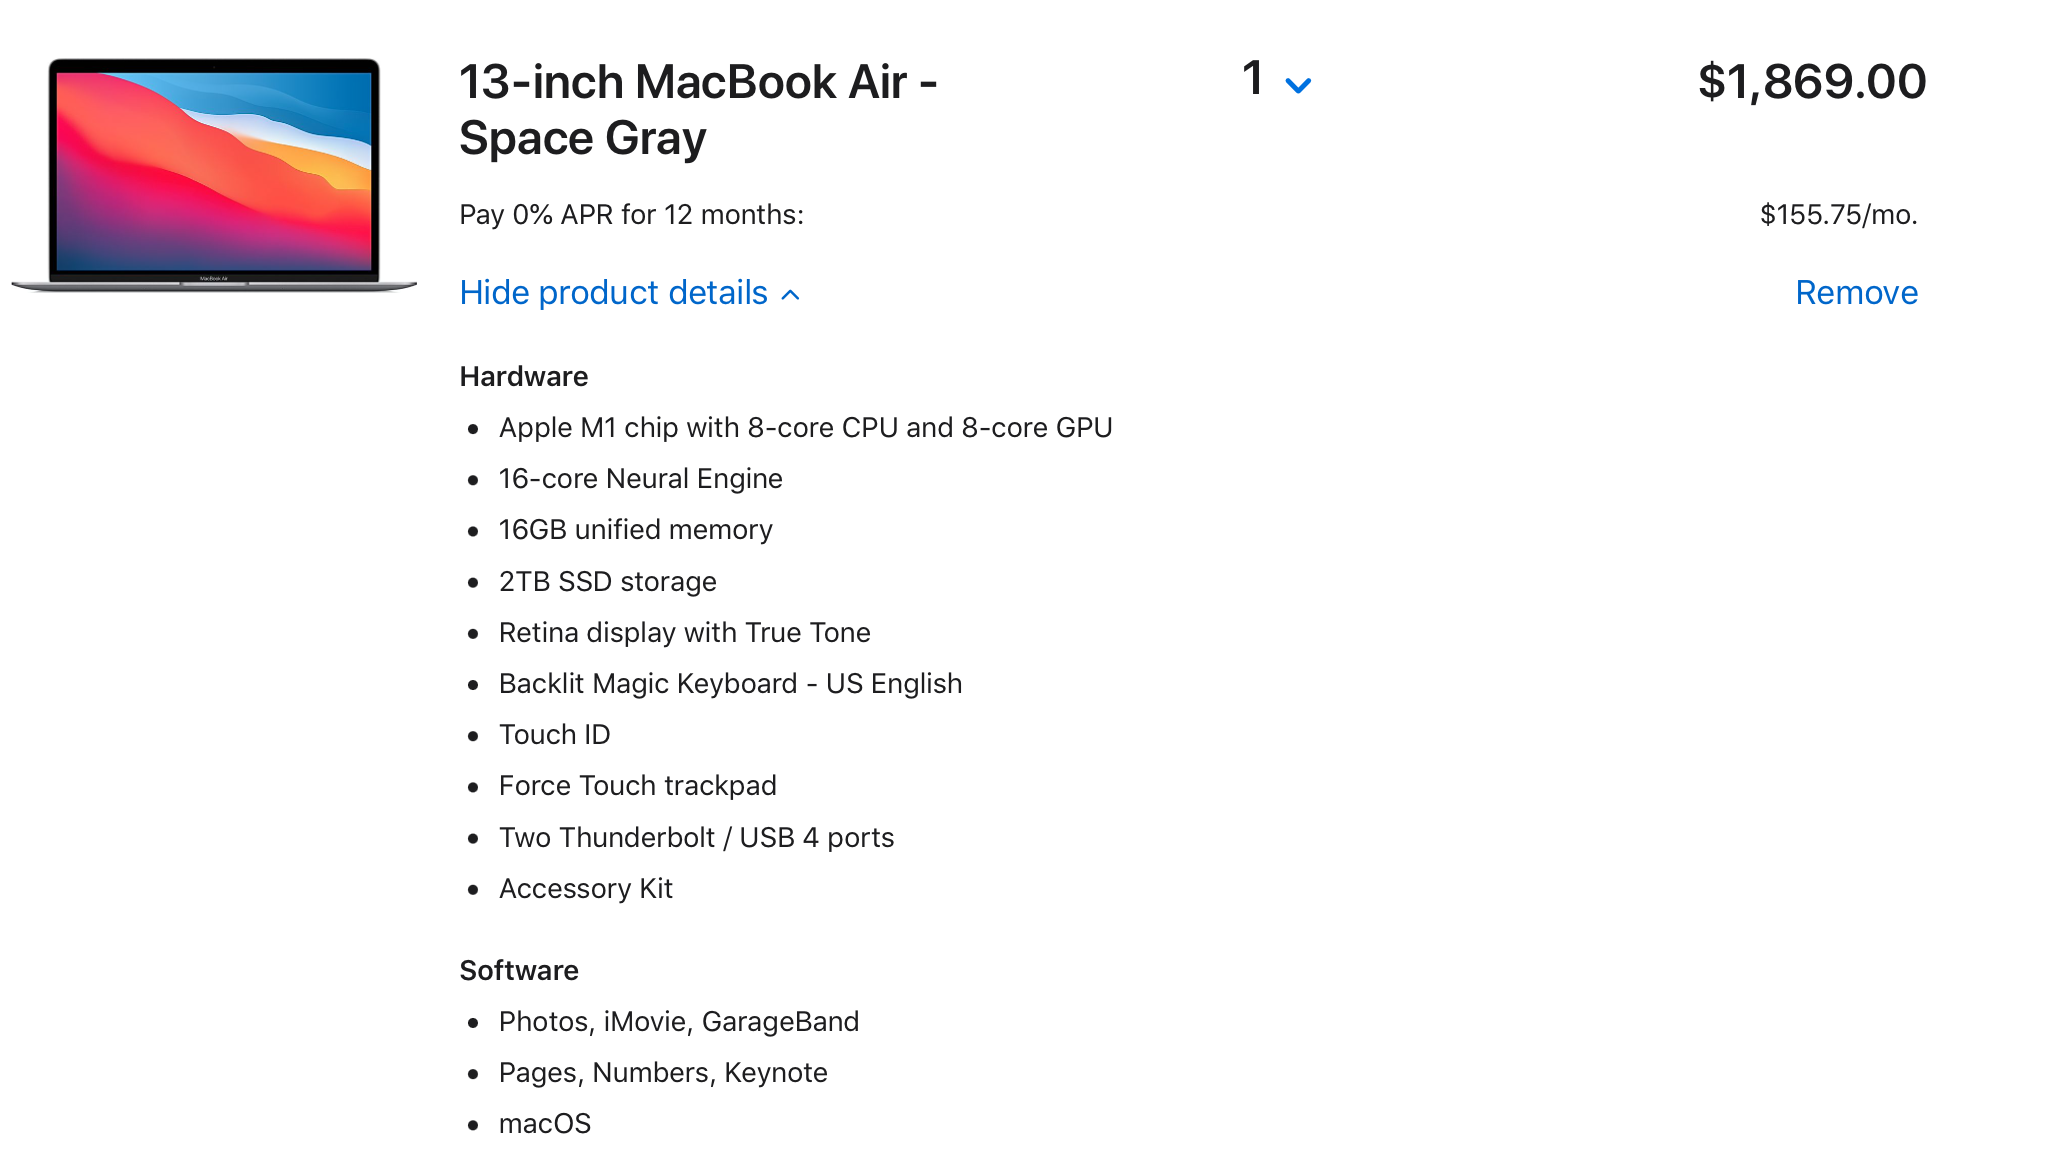Remove the MacBook Air from the bag
Viewport: 2056px width, 1168px height.
[x=1856, y=293]
